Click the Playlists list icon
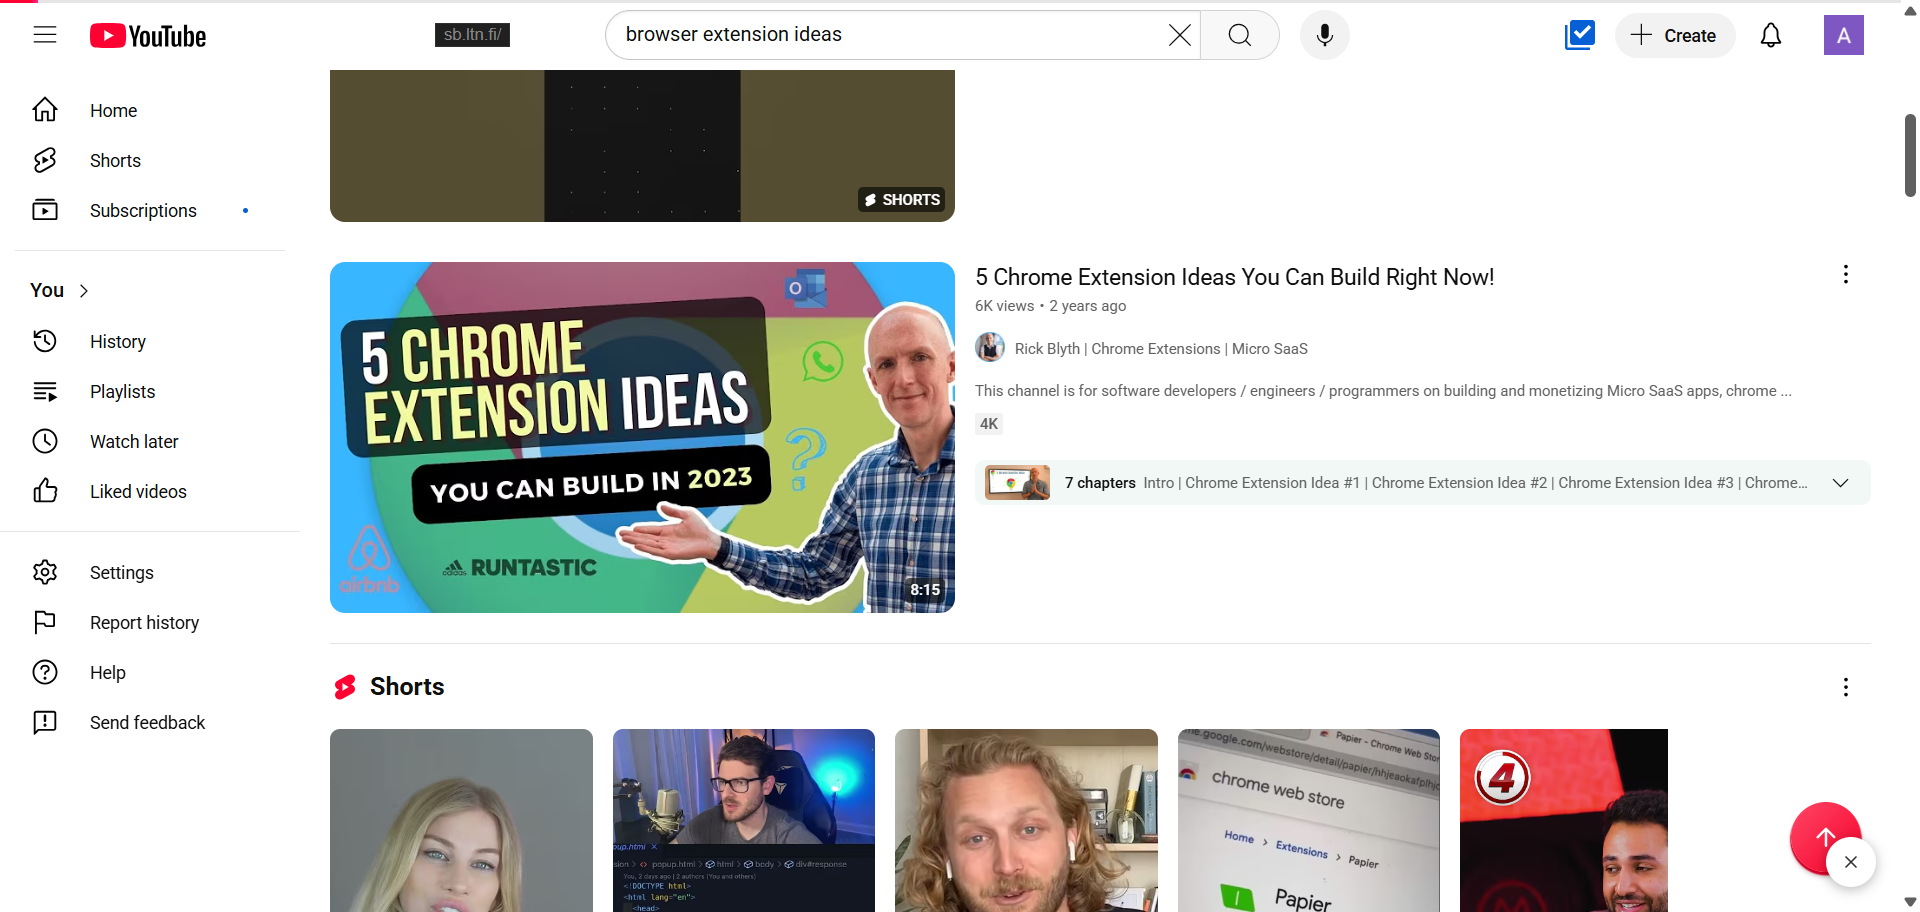This screenshot has height=912, width=1920. [x=45, y=391]
